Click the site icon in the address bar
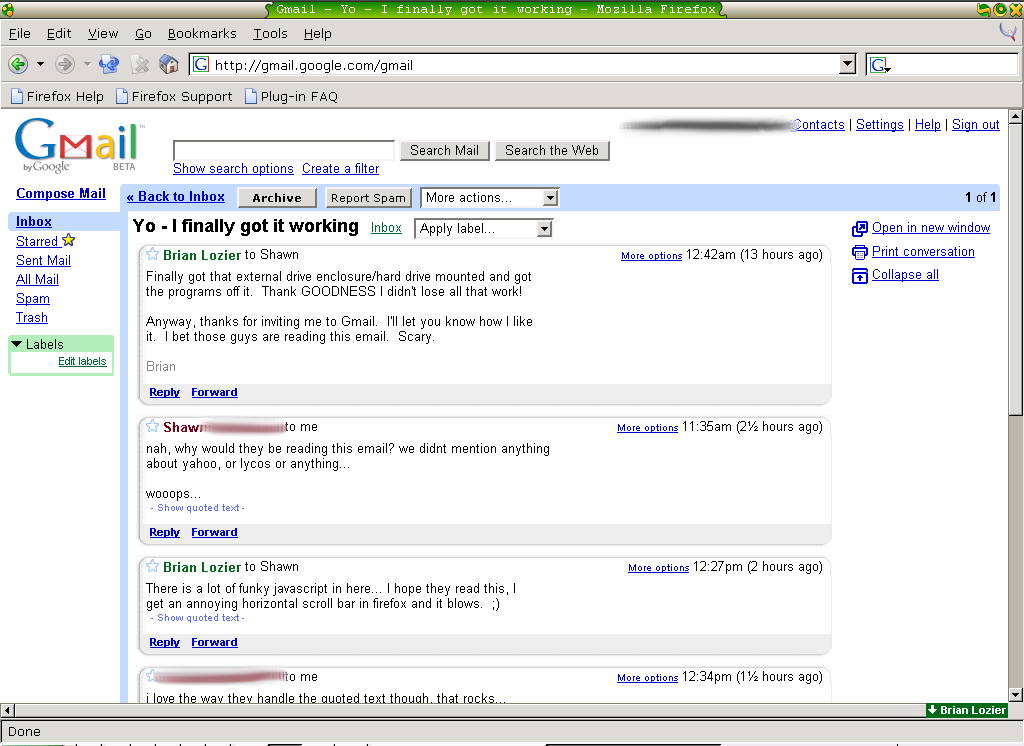The image size is (1024, 746). 201,65
